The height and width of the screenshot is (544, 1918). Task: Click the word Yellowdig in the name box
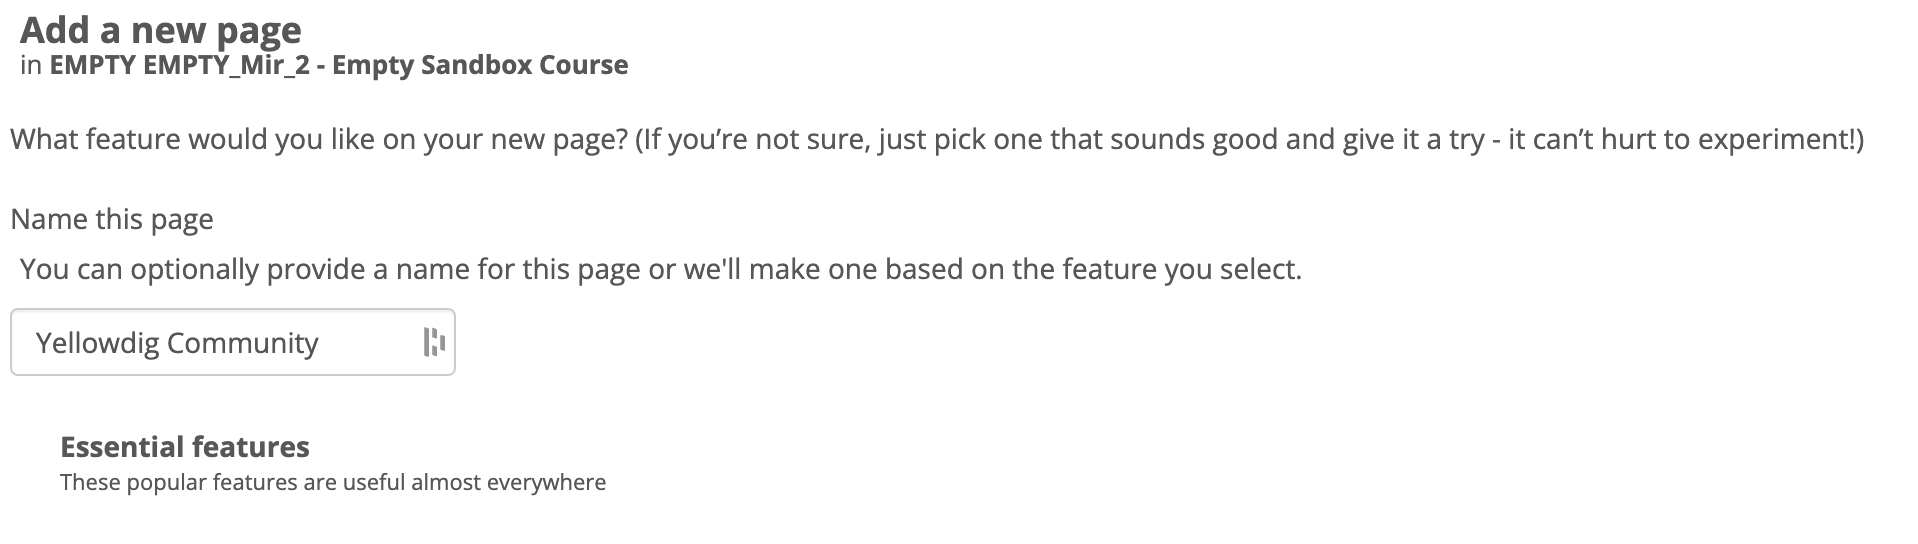[97, 343]
